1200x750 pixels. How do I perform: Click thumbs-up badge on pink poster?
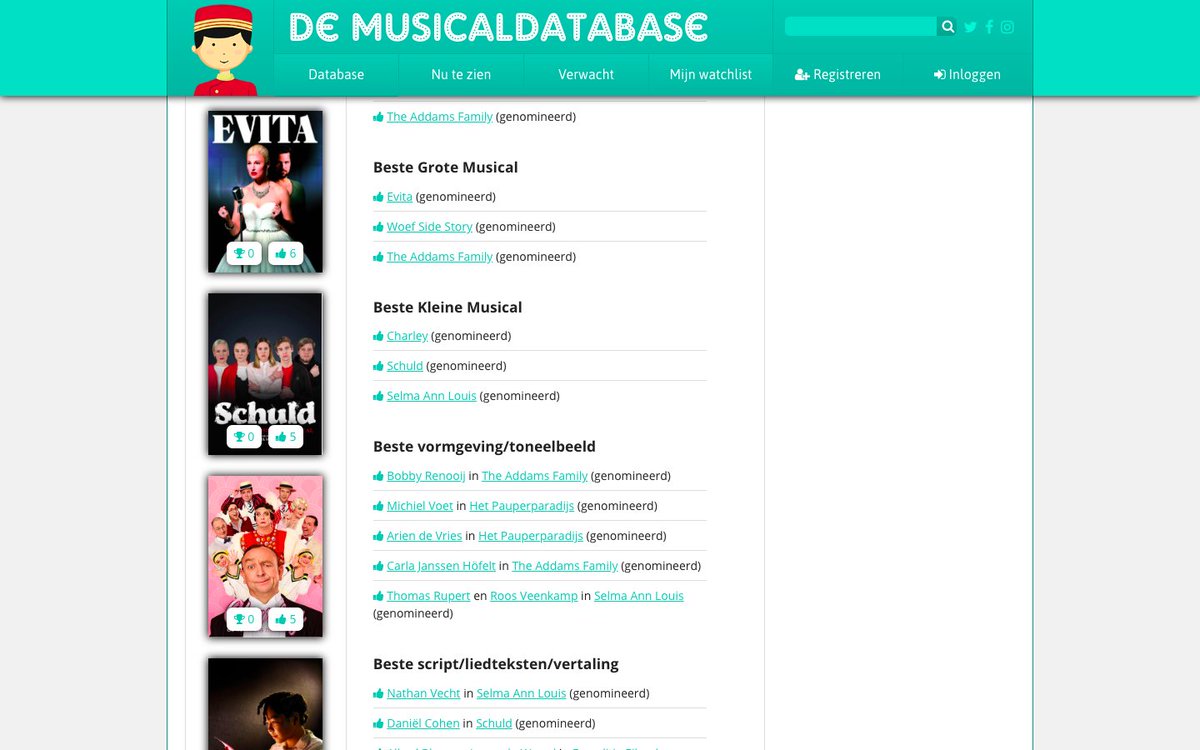286,620
